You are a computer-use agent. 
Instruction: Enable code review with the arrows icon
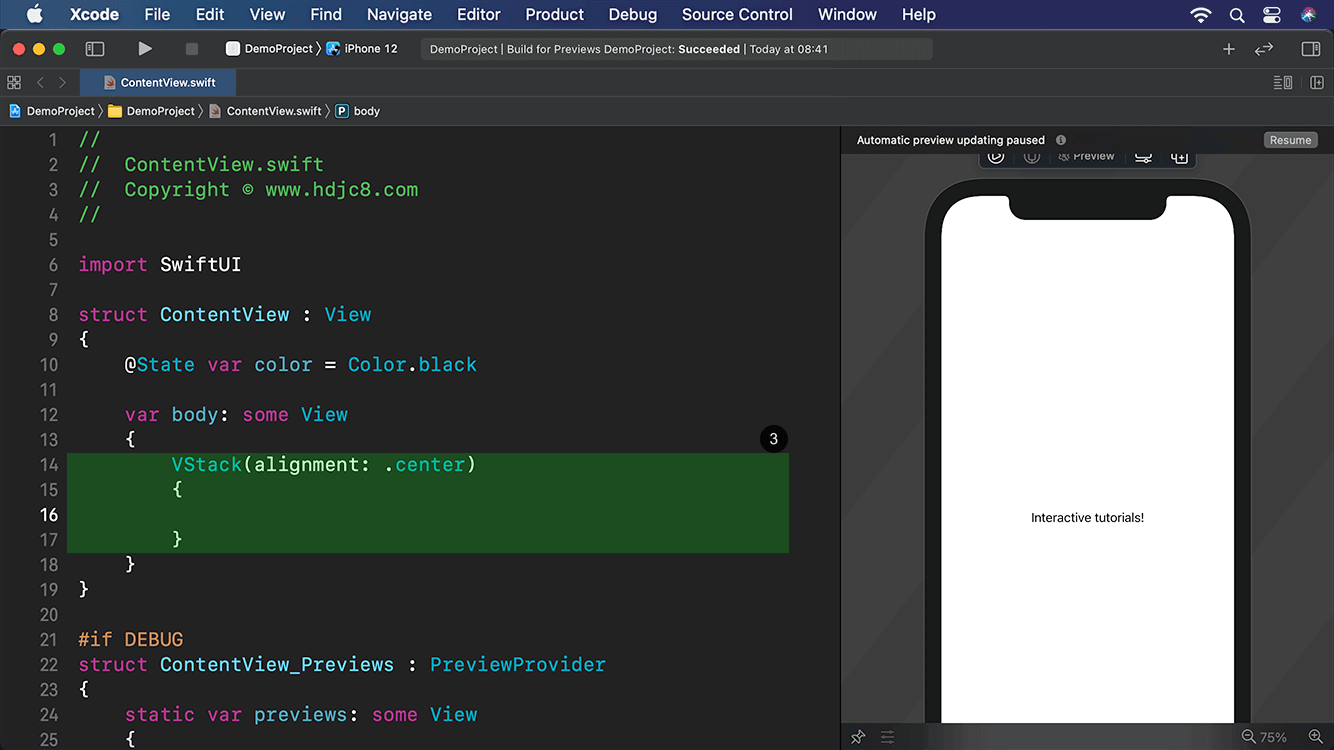click(1264, 48)
